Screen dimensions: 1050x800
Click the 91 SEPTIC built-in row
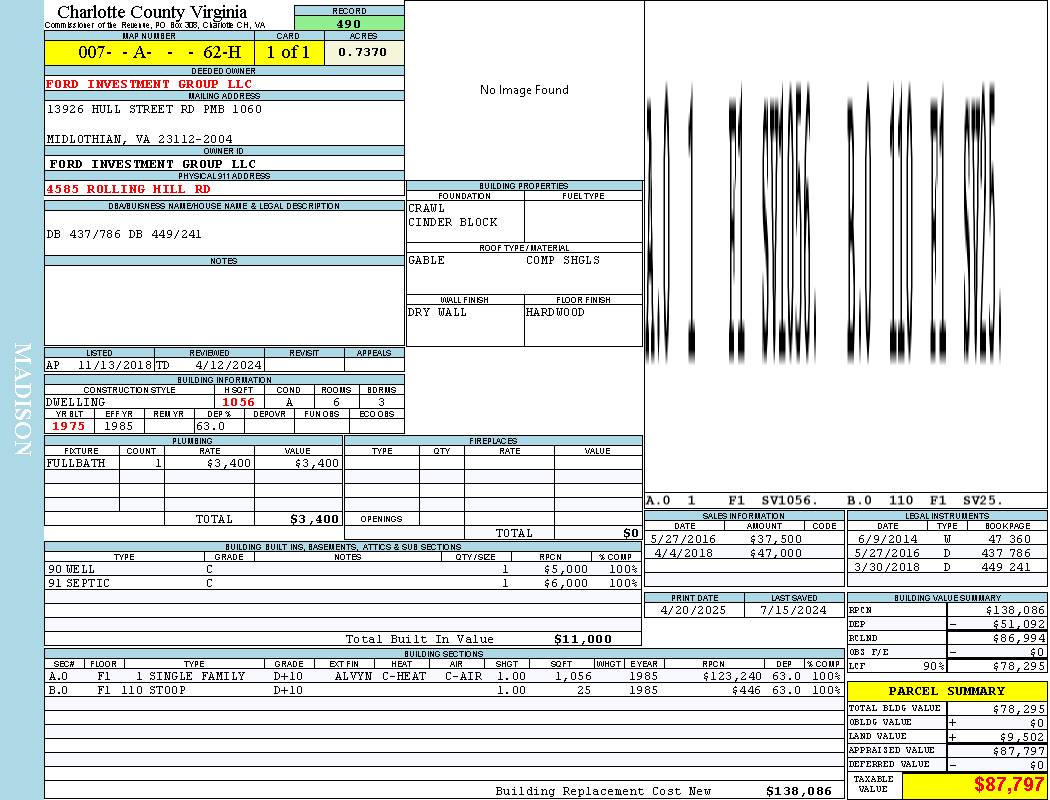pos(343,584)
